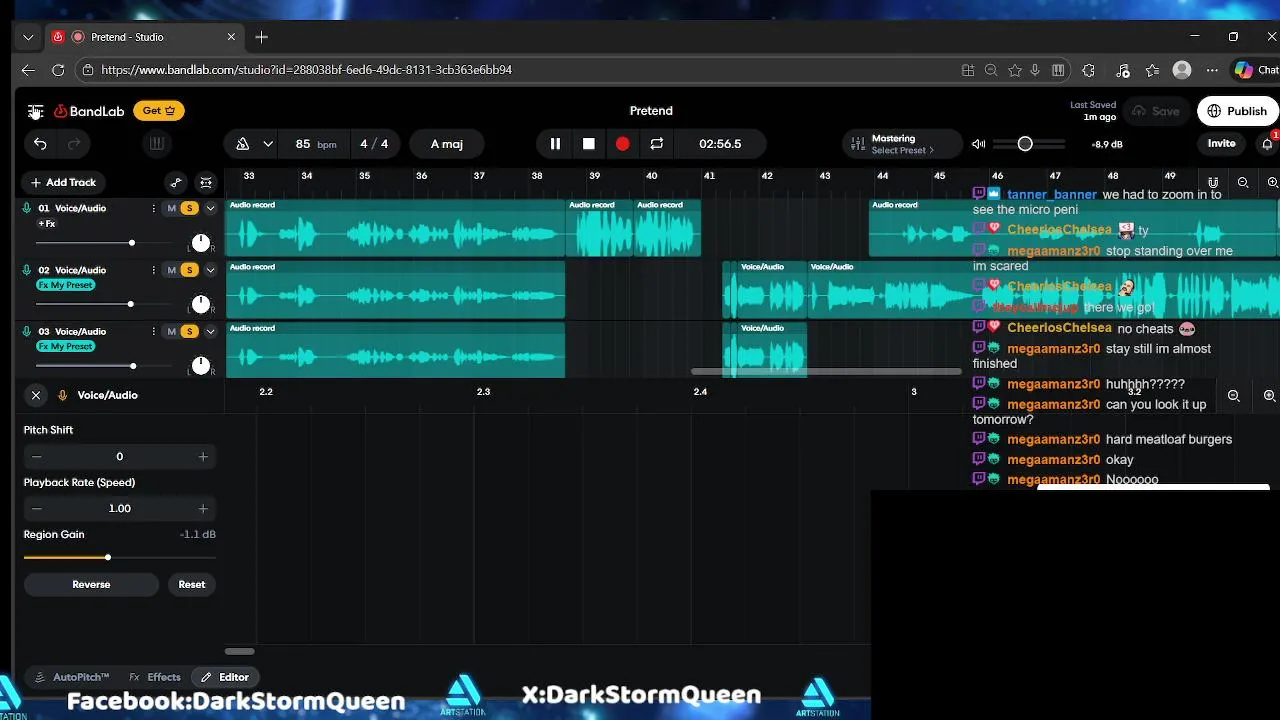
Task: Solo track 02 Voice/Audio
Action: coord(189,270)
